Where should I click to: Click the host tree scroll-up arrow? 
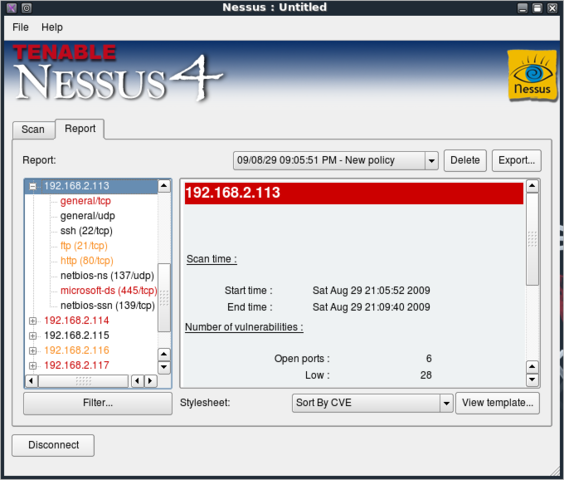[x=164, y=186]
